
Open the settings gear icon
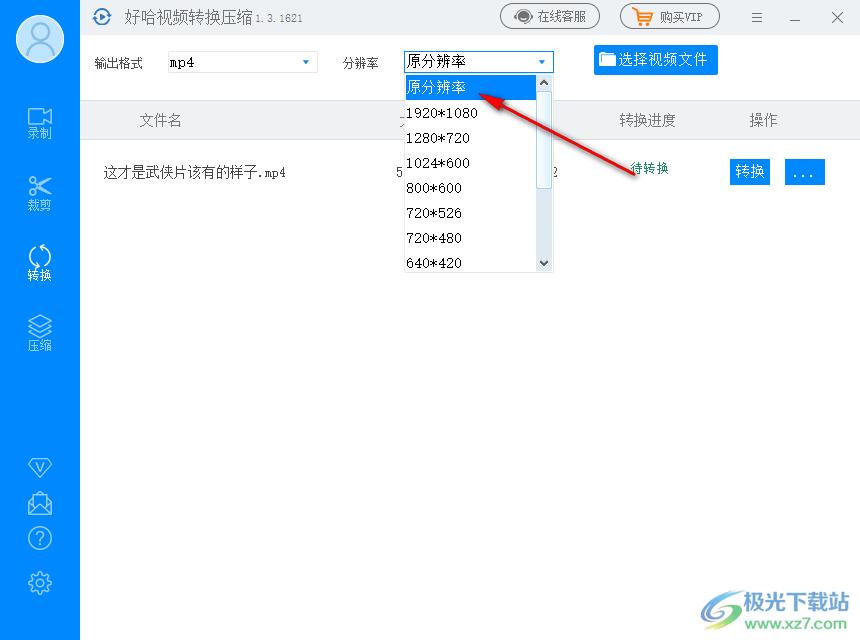[39, 583]
